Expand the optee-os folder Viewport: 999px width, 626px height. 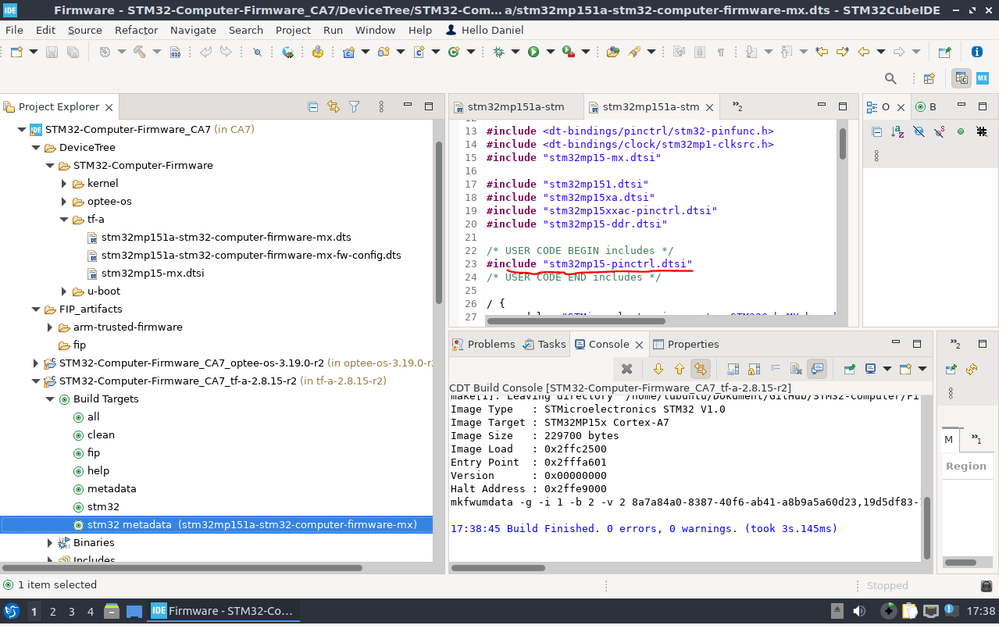[64, 201]
